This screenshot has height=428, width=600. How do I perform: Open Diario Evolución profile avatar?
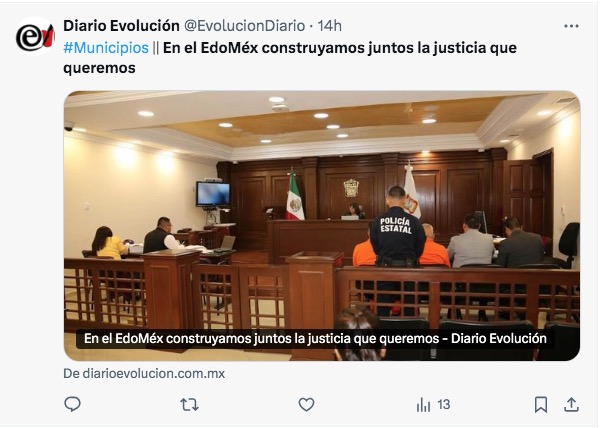pyautogui.click(x=35, y=36)
